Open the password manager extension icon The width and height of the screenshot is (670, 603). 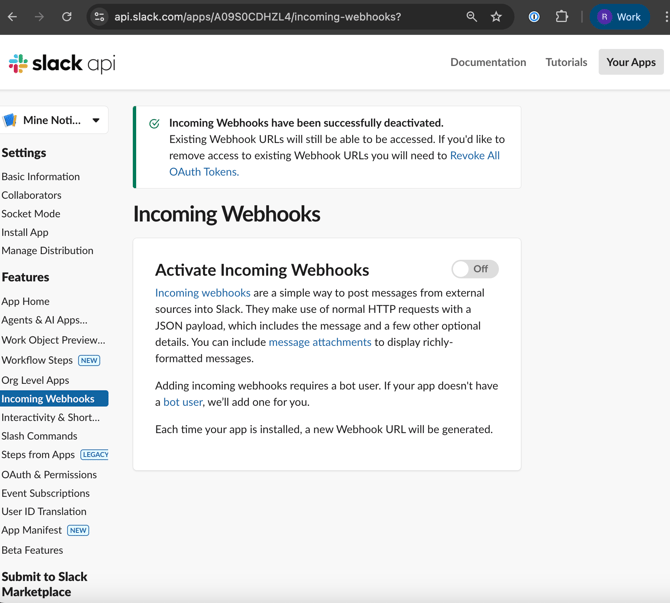point(534,17)
